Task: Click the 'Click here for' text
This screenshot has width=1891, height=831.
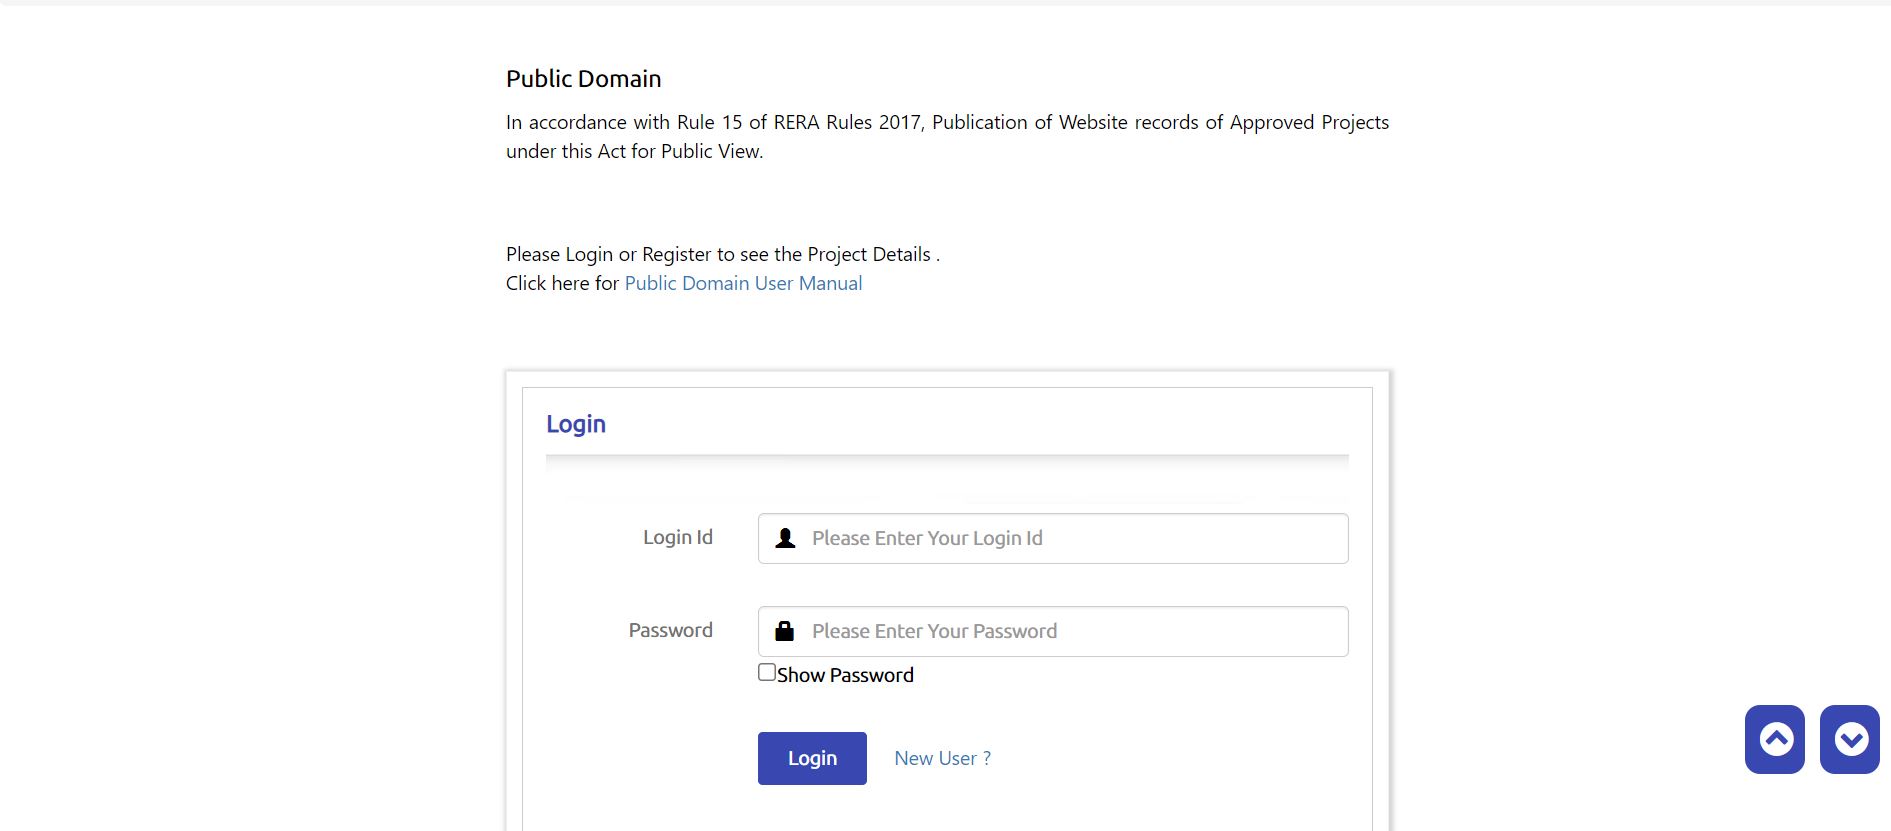Action: click(x=562, y=283)
